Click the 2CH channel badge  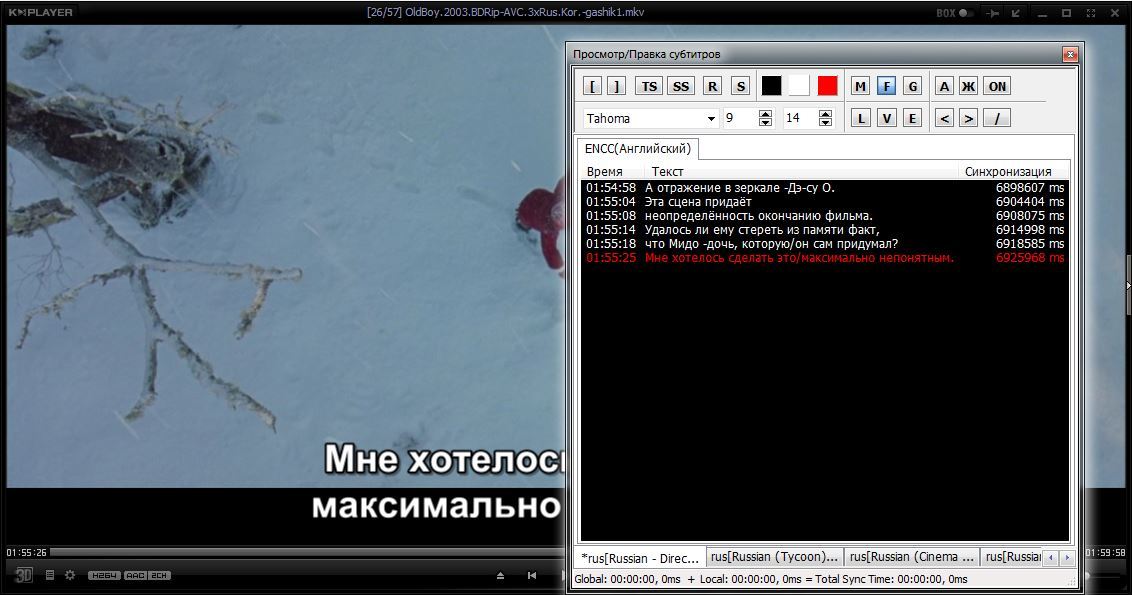(159, 576)
